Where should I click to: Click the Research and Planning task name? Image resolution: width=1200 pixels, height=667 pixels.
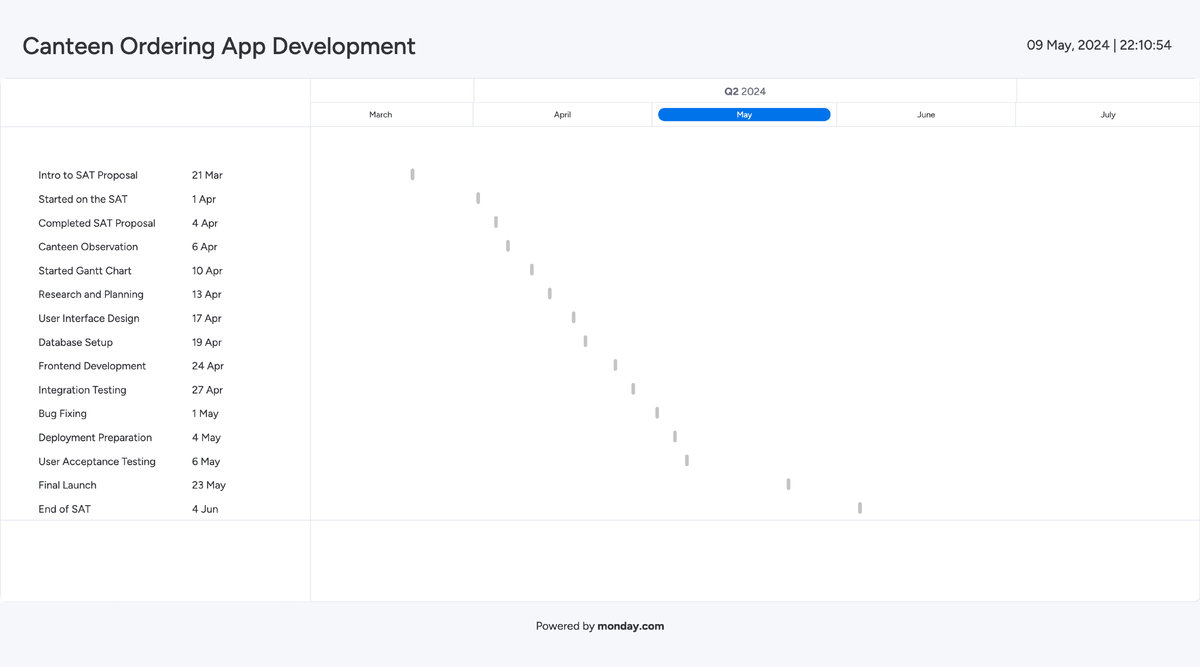91,294
